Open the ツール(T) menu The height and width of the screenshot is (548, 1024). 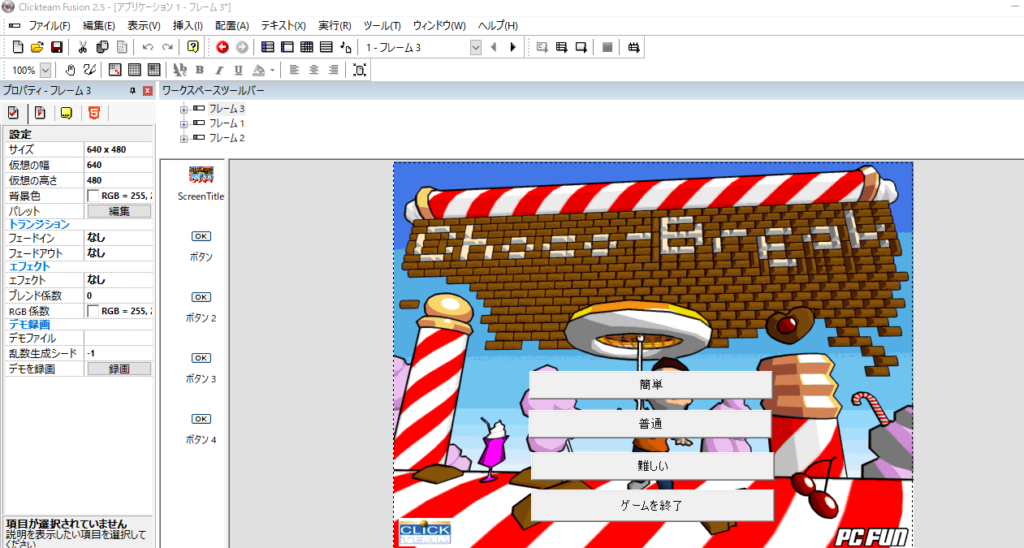[382, 25]
